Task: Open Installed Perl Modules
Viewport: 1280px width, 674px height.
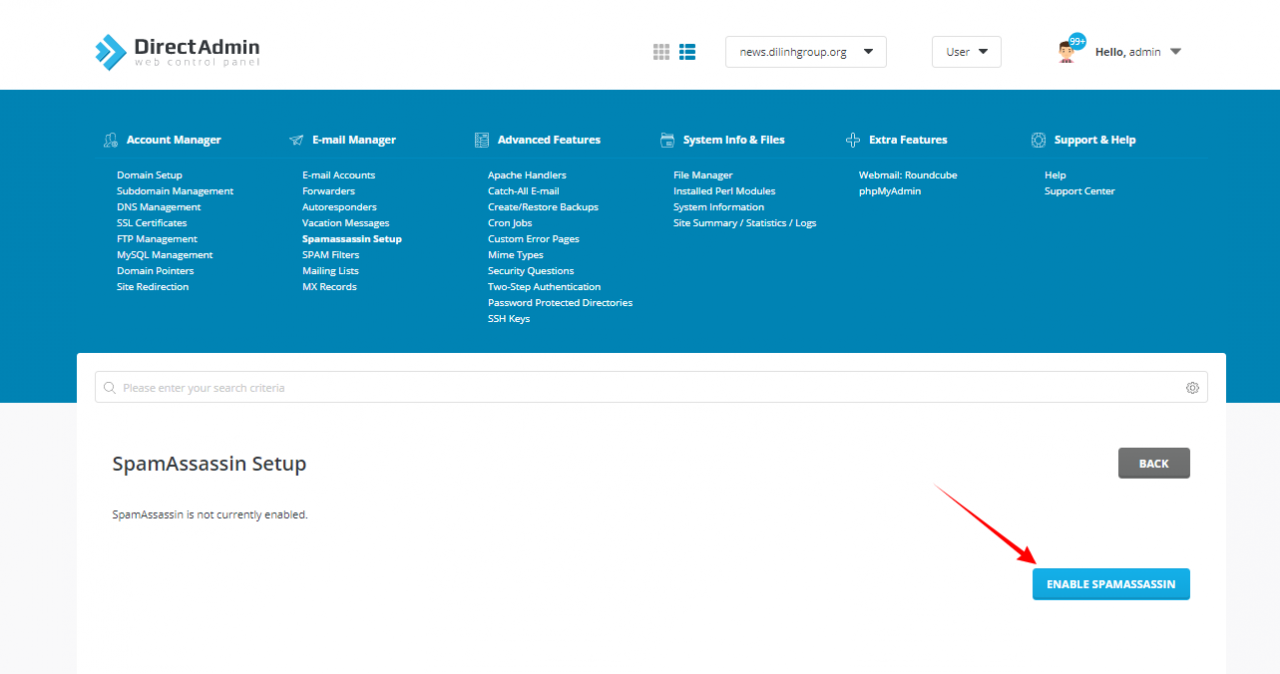Action: click(724, 191)
